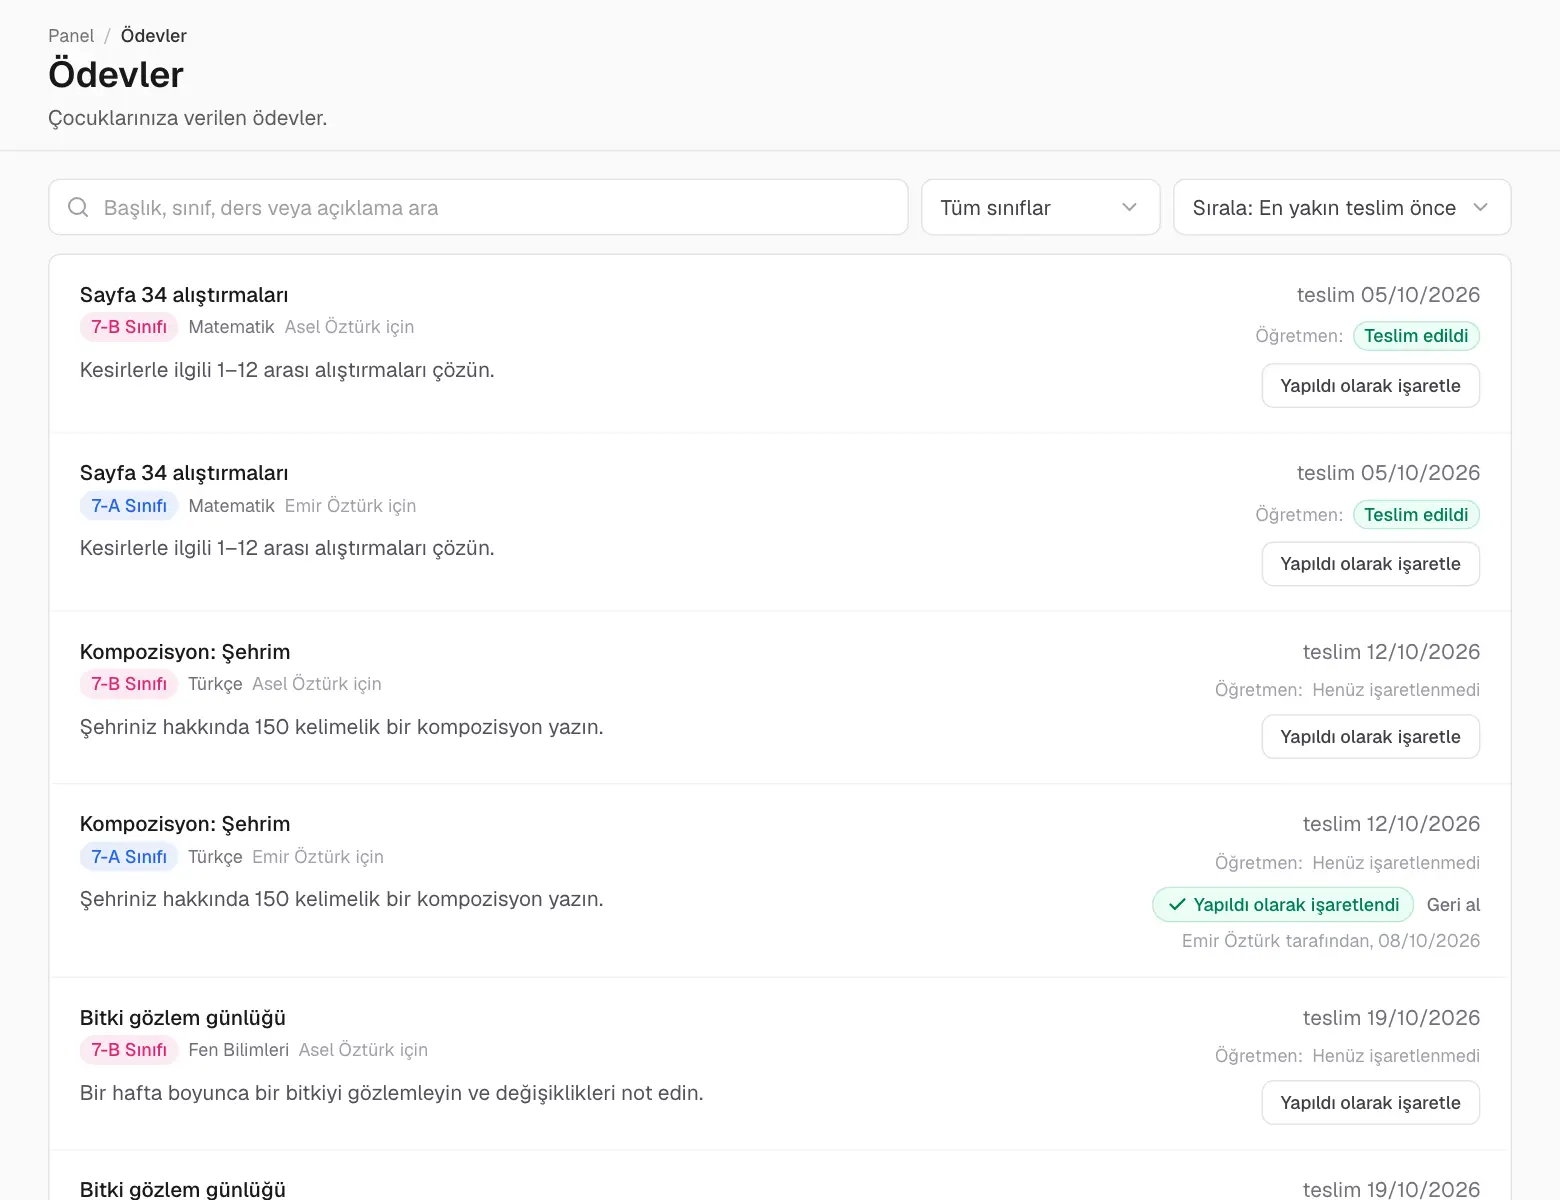This screenshot has height=1200, width=1560.
Task: Click 'Teslim edildi' badge for Emir's Sayfa 34
Action: coord(1416,515)
